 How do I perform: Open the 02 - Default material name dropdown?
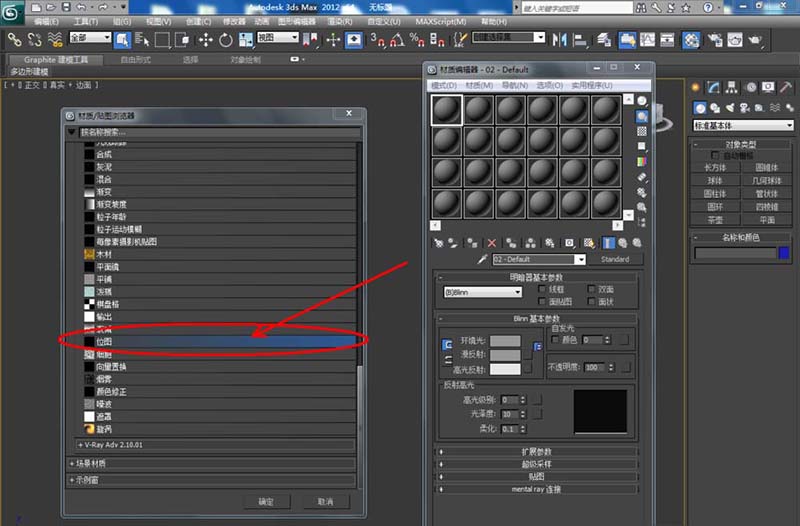click(x=538, y=259)
